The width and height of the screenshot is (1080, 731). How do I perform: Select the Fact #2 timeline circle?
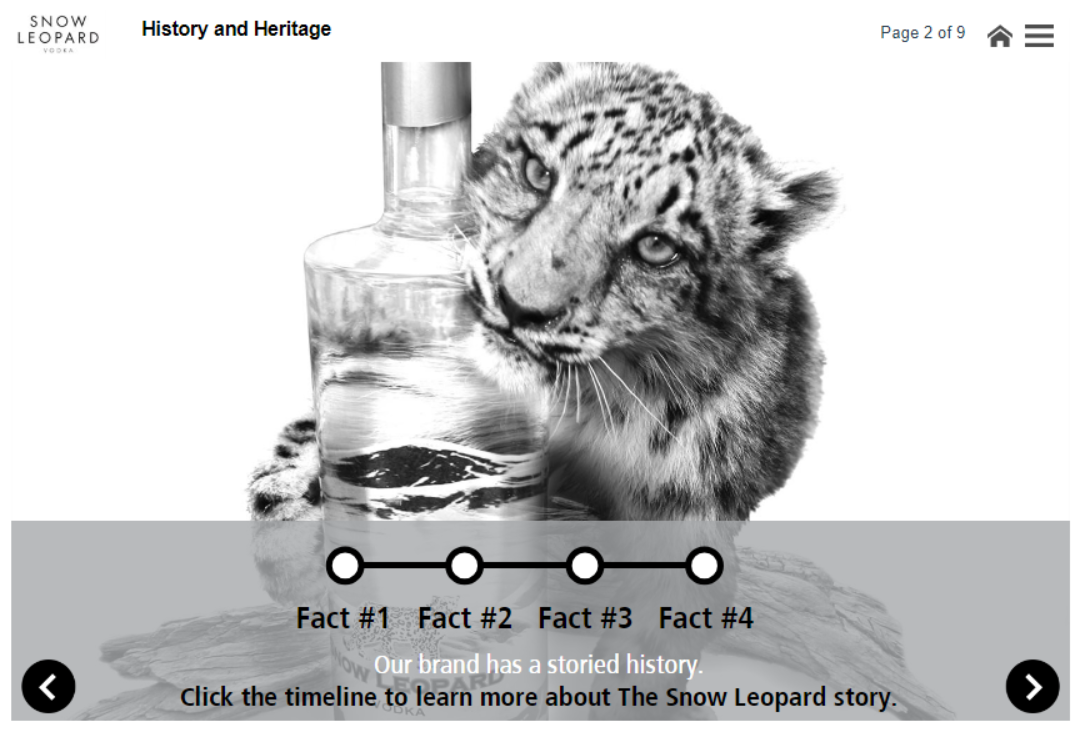coord(464,566)
